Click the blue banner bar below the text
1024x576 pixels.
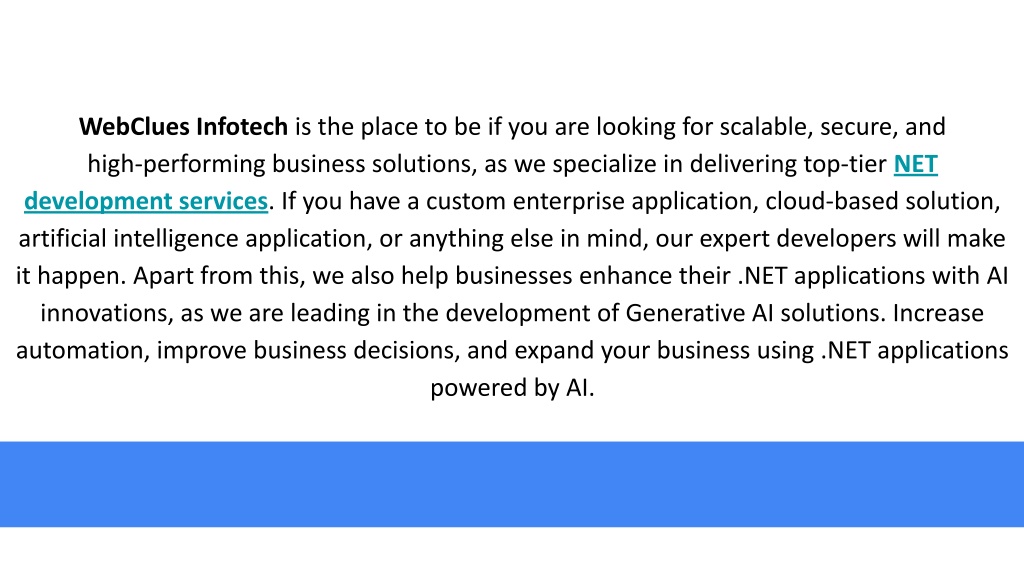click(512, 484)
